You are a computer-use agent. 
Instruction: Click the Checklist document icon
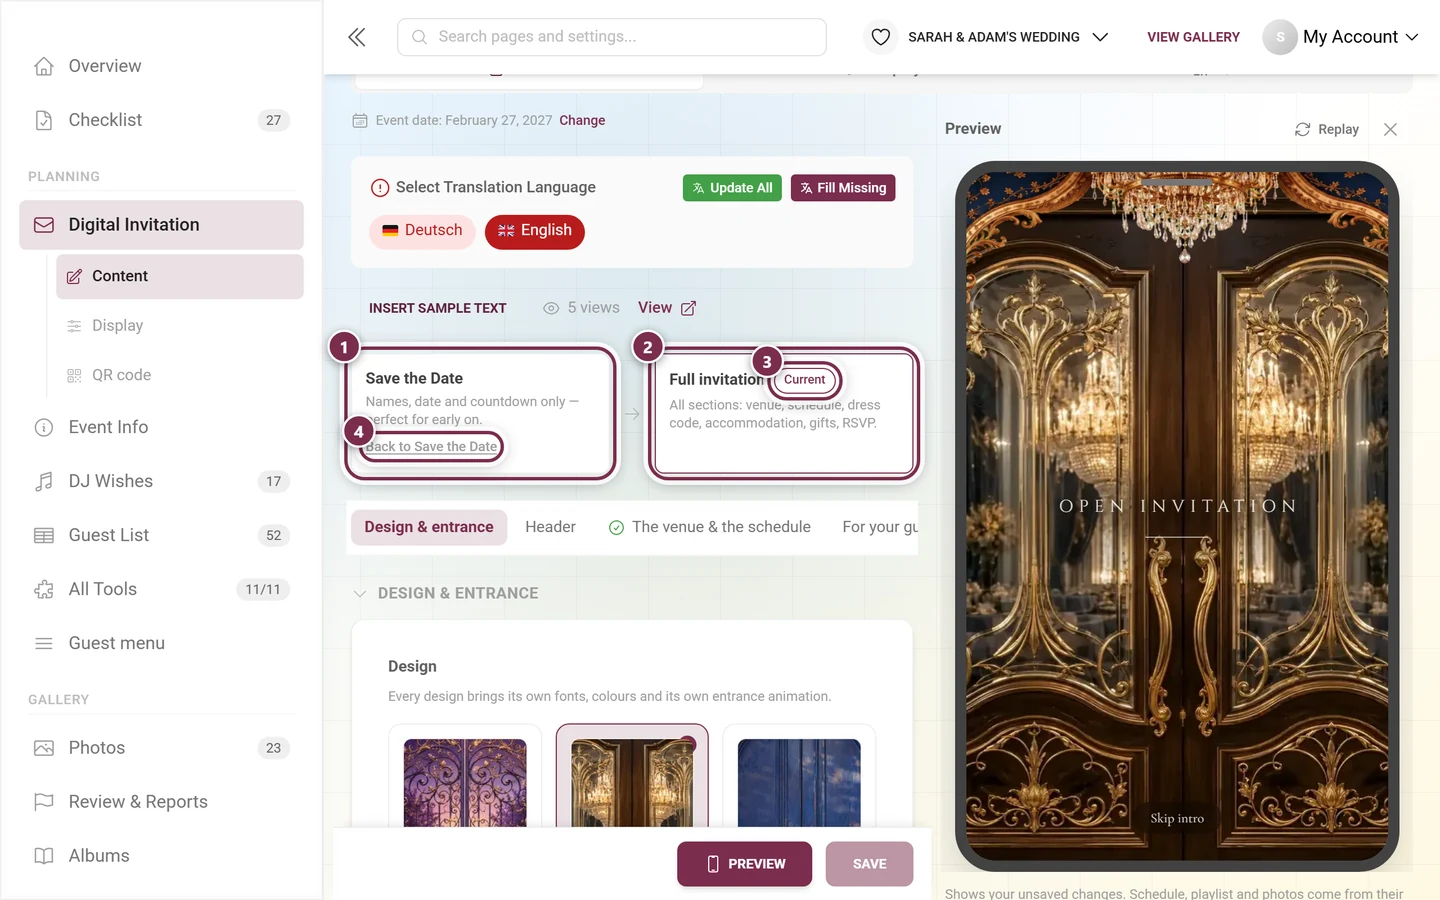[x=44, y=120]
